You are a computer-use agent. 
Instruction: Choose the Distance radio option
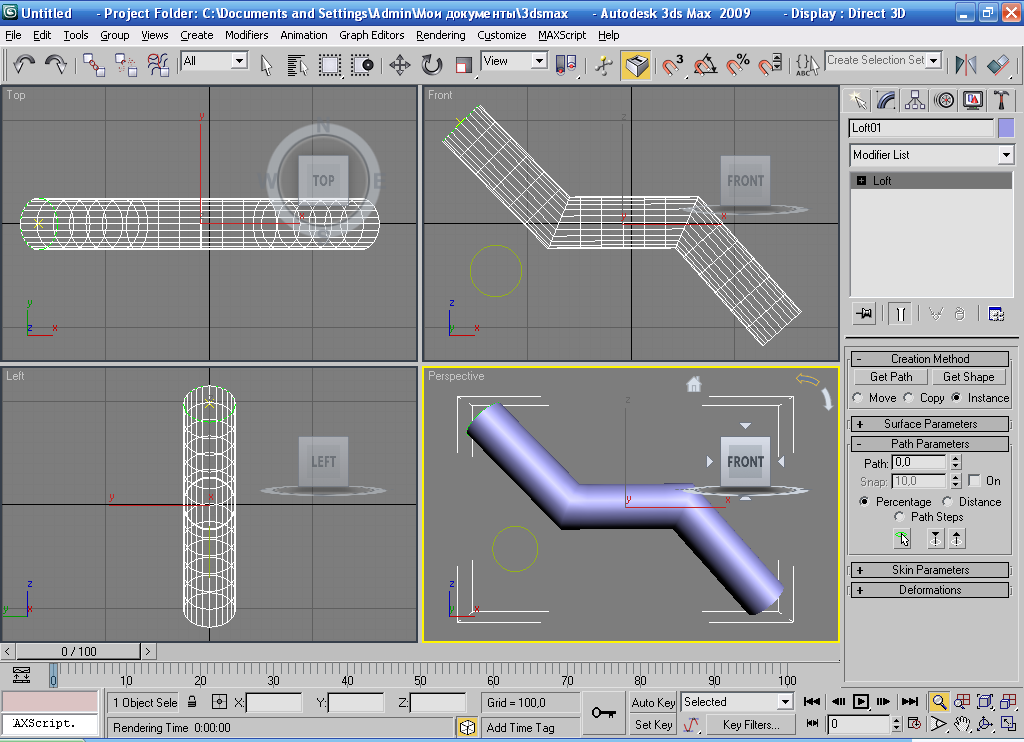point(947,502)
